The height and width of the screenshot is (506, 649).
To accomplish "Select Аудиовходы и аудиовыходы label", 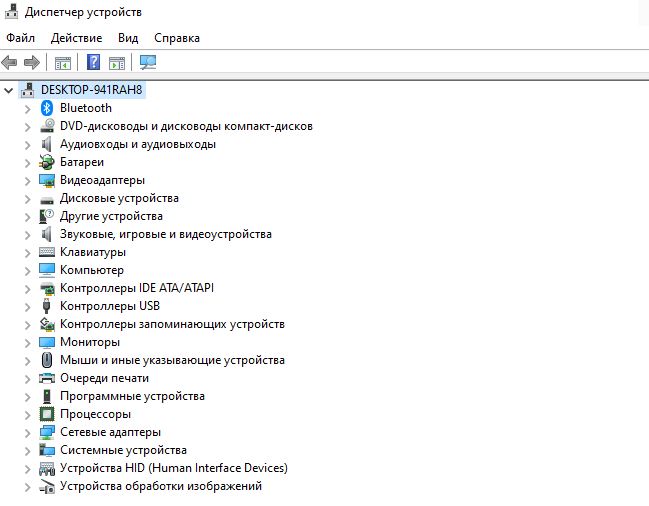I will (138, 144).
